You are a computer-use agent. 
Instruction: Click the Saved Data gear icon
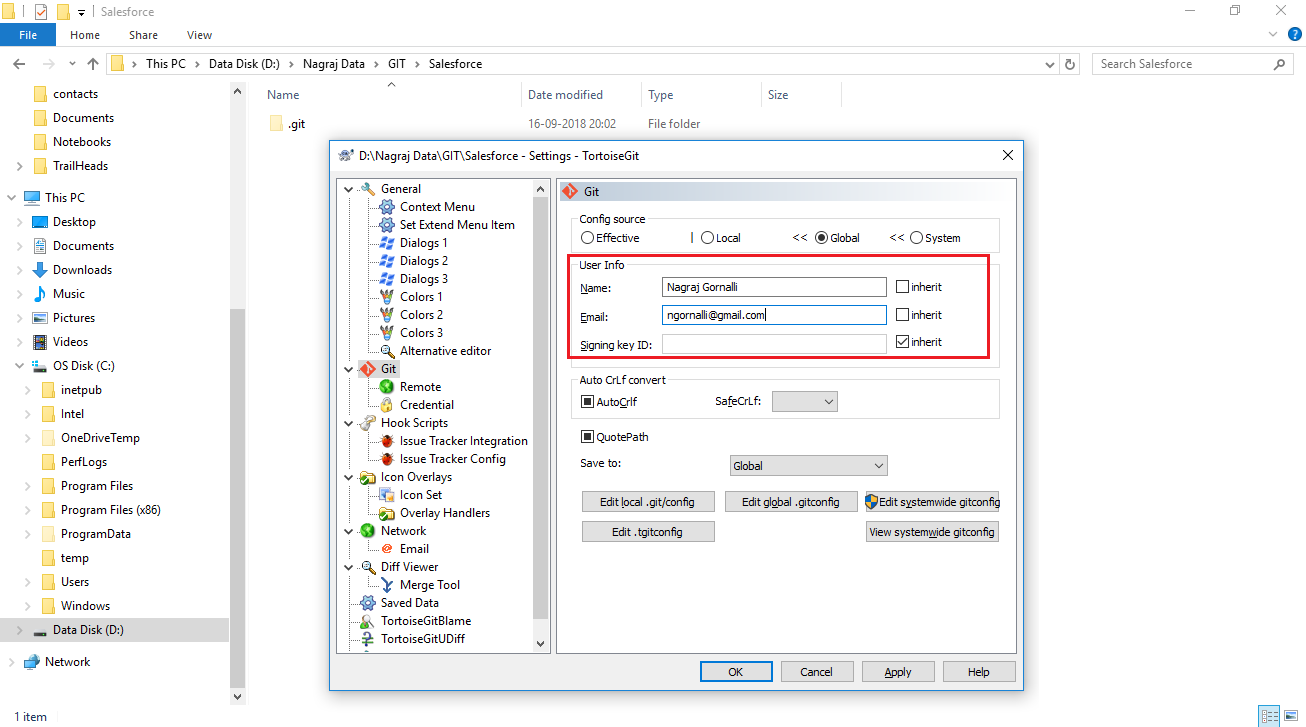[367, 603]
